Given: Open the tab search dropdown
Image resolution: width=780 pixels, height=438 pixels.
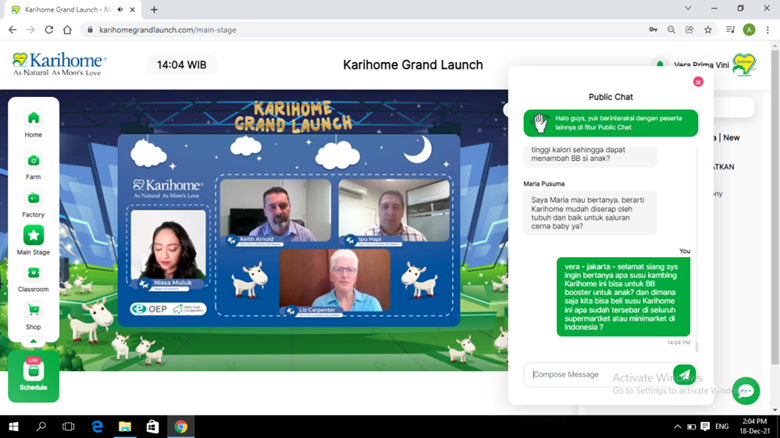Looking at the screenshot, I should click(688, 8).
